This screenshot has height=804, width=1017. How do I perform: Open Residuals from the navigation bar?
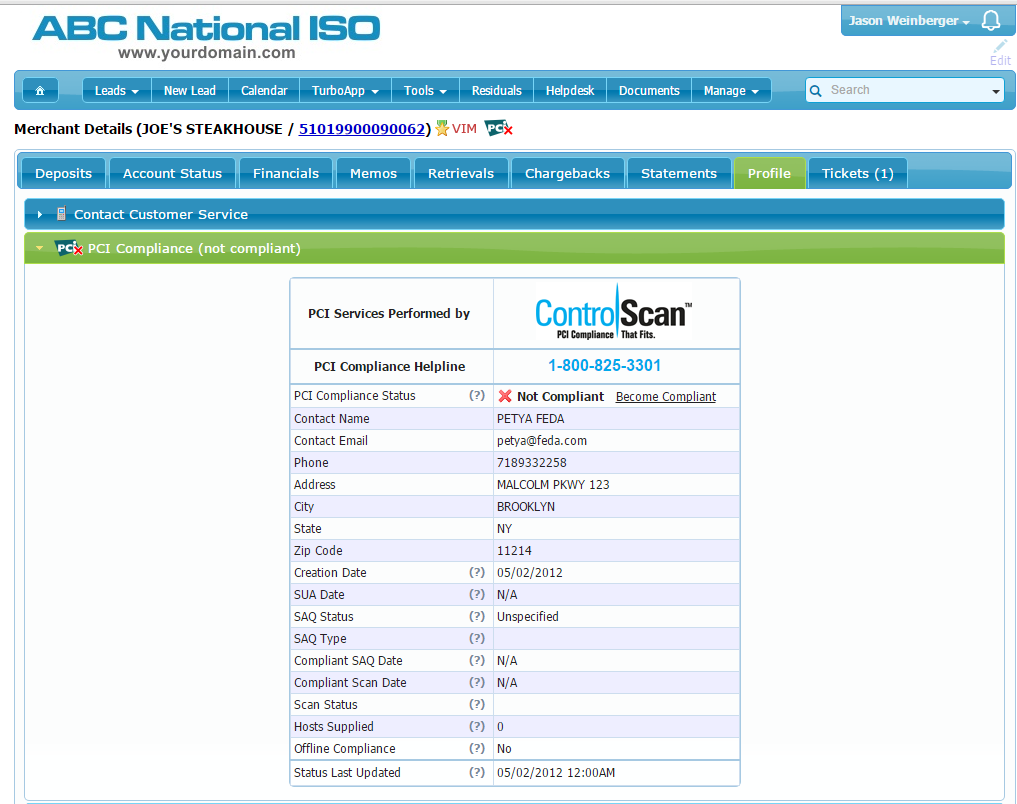tap(497, 91)
